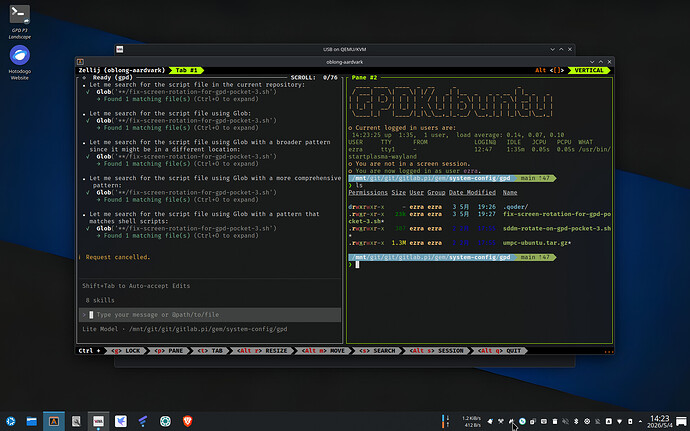The image size is (690, 431).
Task: Click the SESSION mode in Zellij status bar
Action: (437, 351)
